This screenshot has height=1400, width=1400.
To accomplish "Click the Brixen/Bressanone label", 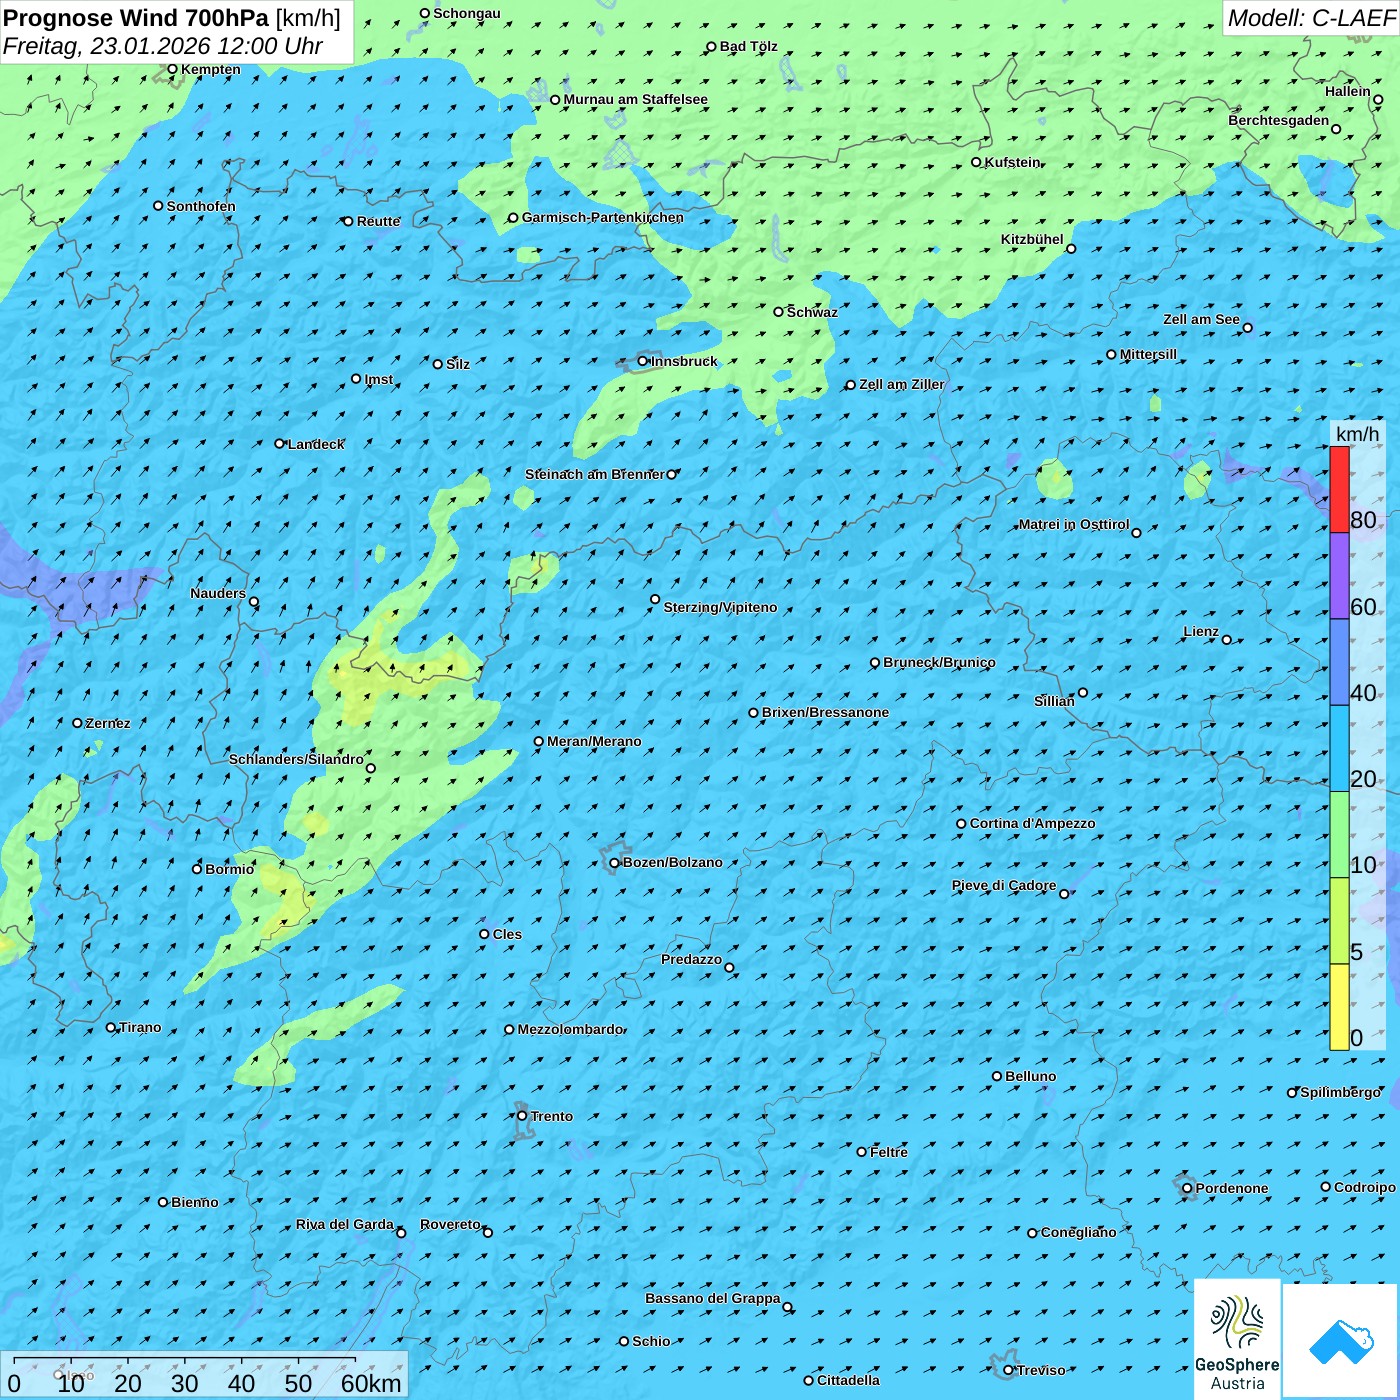I will [x=825, y=712].
